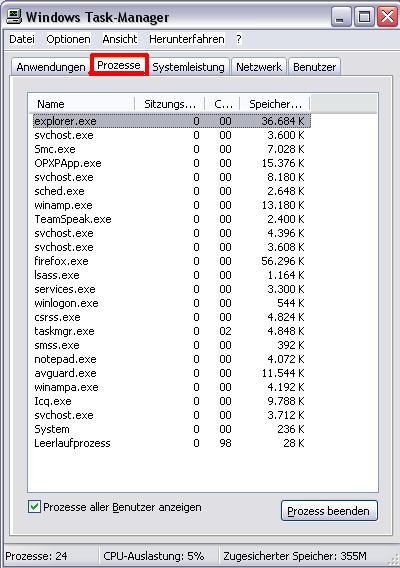Switch to the Systemleistung tab
The image size is (400, 568).
pos(188,67)
